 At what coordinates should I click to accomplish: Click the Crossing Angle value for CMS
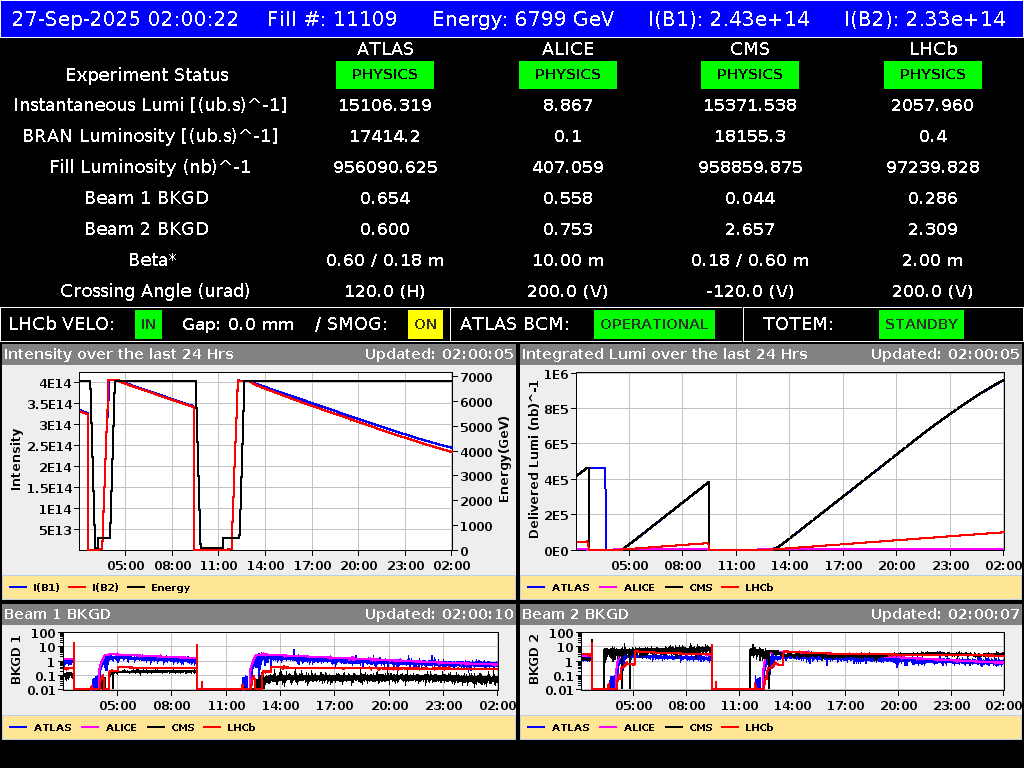click(750, 290)
